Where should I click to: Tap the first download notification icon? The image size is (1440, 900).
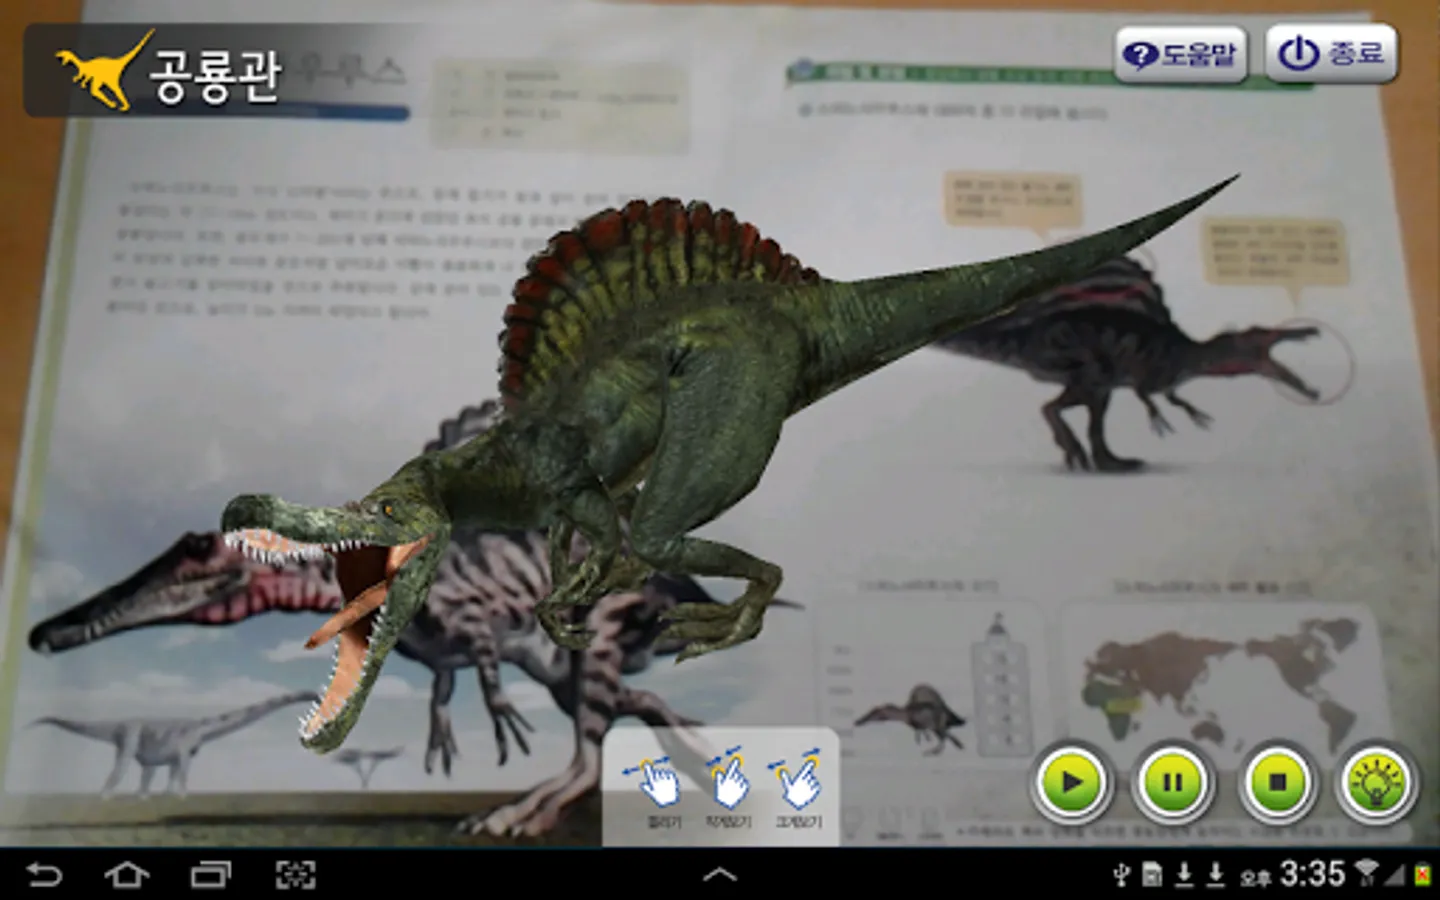(x=1184, y=876)
